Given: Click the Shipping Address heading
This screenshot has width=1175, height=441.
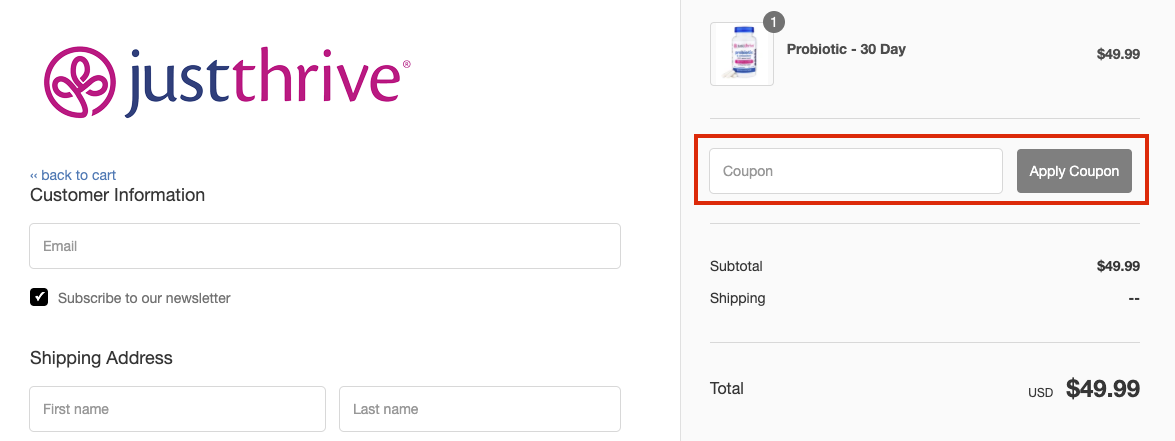Looking at the screenshot, I should (101, 358).
